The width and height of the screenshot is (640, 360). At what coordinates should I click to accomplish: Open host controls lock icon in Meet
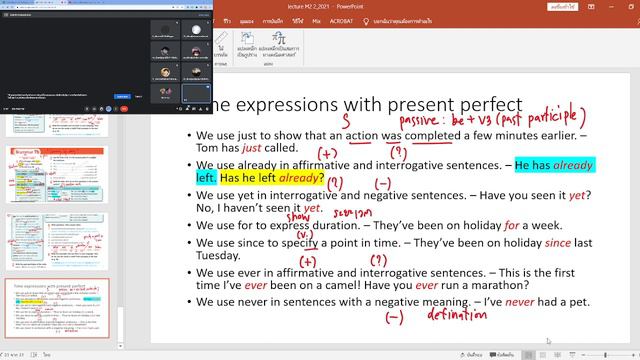[207, 109]
